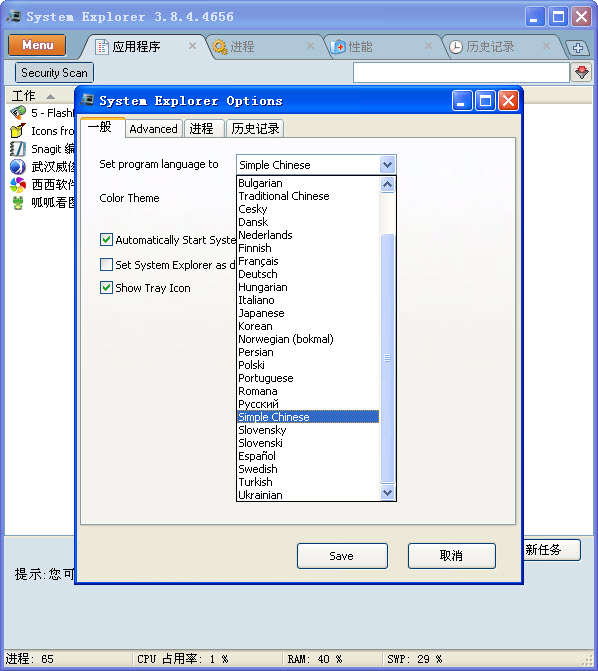Collapse the program language dropdown arrow

click(387, 165)
